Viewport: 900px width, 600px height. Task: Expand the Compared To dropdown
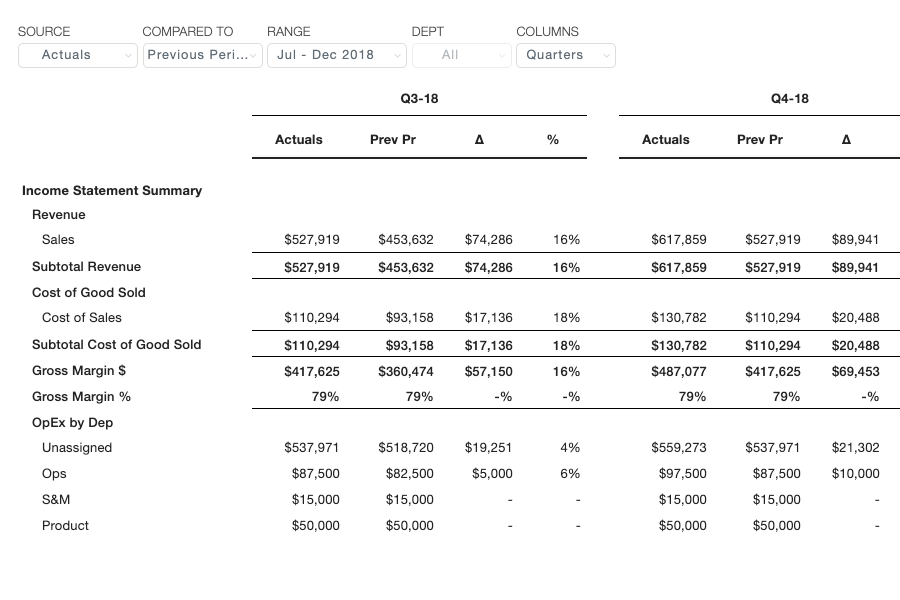(x=202, y=55)
